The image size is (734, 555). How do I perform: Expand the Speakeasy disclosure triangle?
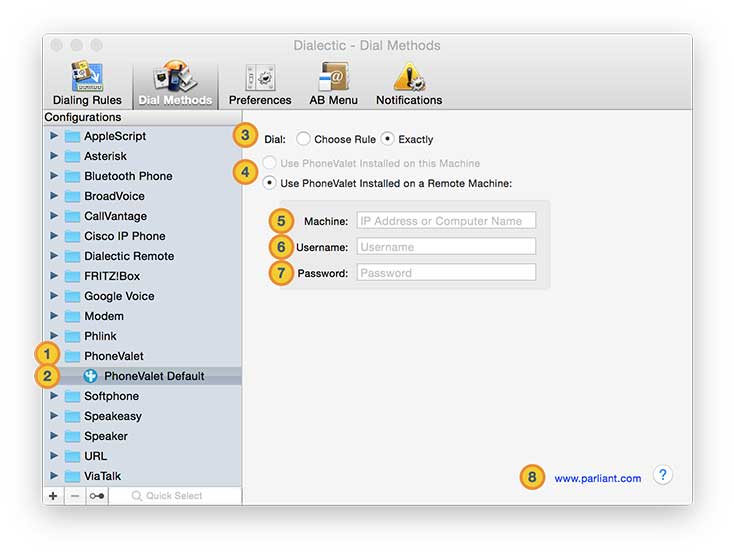point(54,416)
